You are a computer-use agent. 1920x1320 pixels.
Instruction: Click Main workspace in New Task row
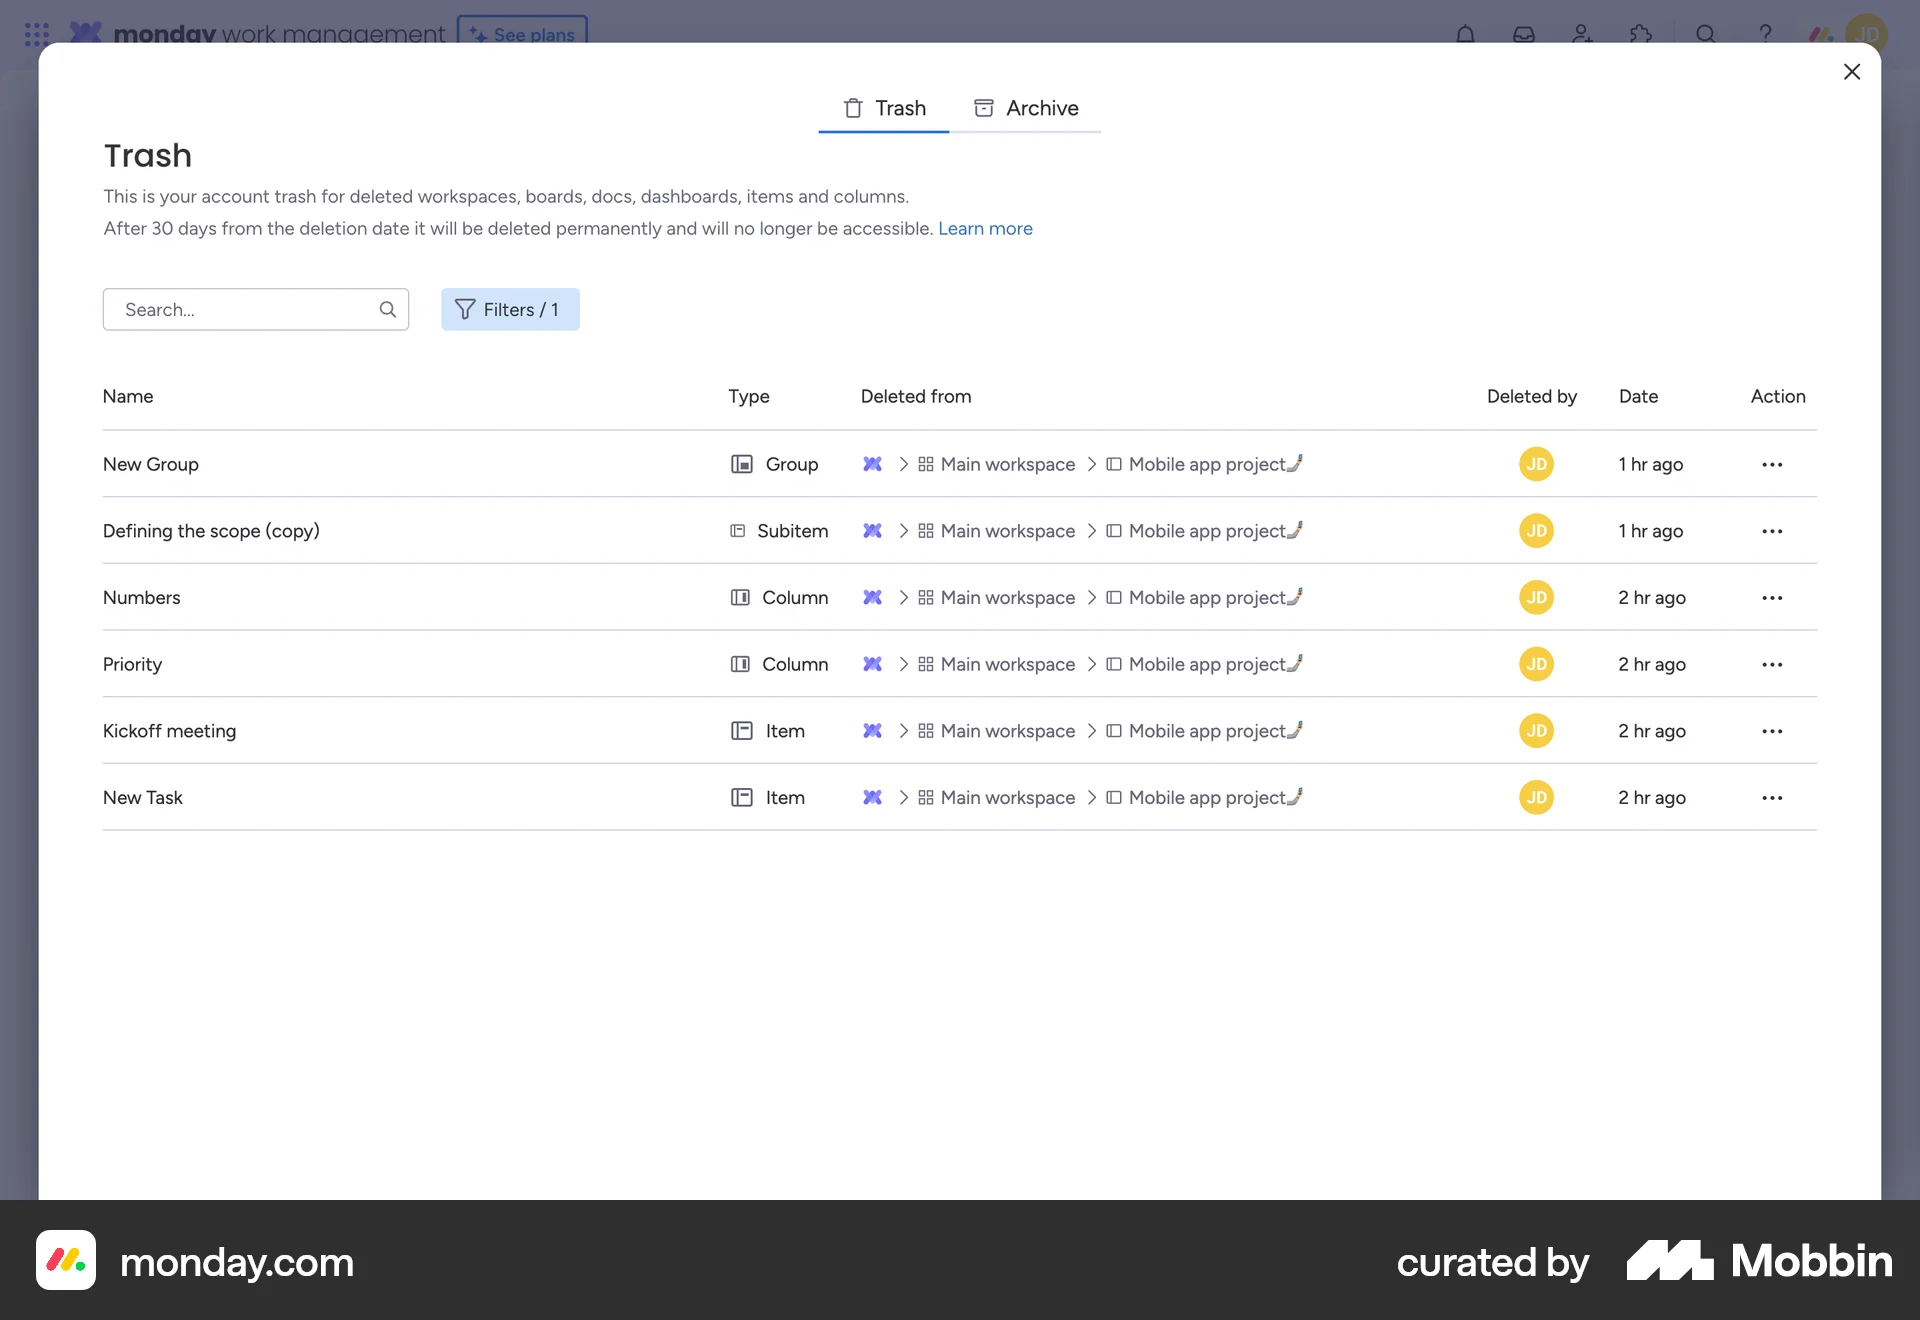(1007, 798)
